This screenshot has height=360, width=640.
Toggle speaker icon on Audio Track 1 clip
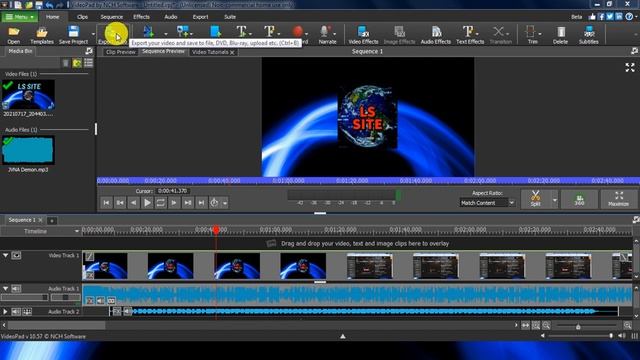pos(100,301)
